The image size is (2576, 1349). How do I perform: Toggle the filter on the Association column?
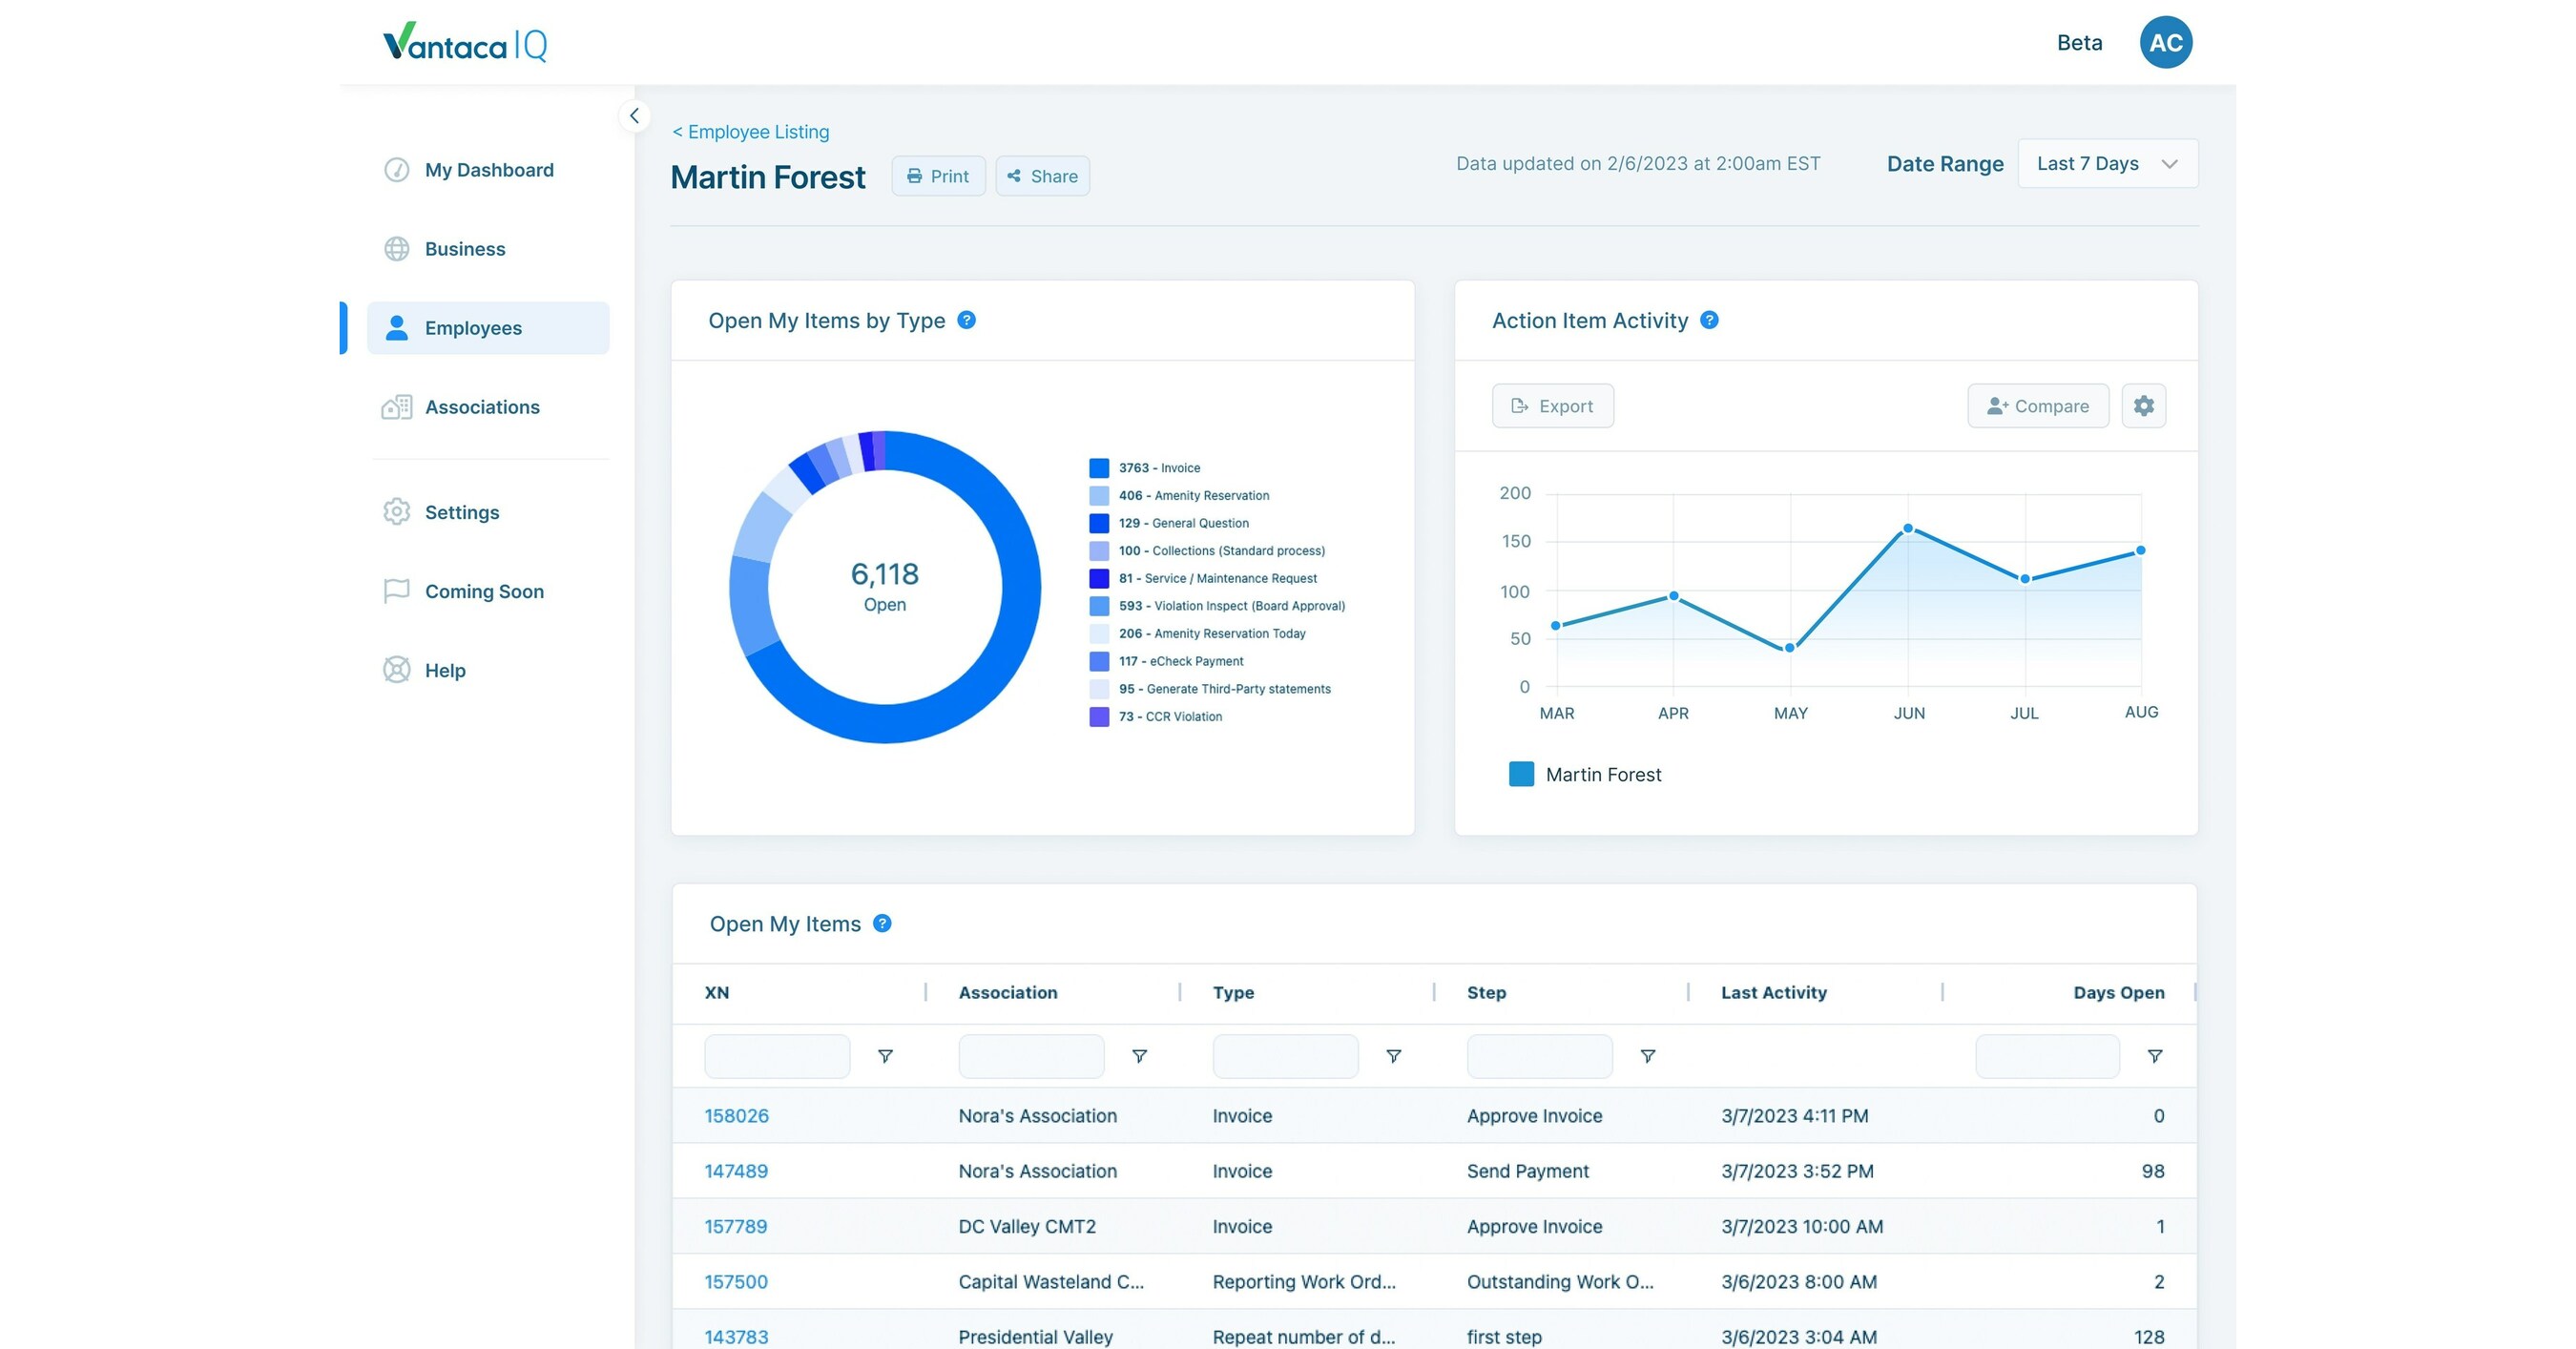click(x=1139, y=1056)
